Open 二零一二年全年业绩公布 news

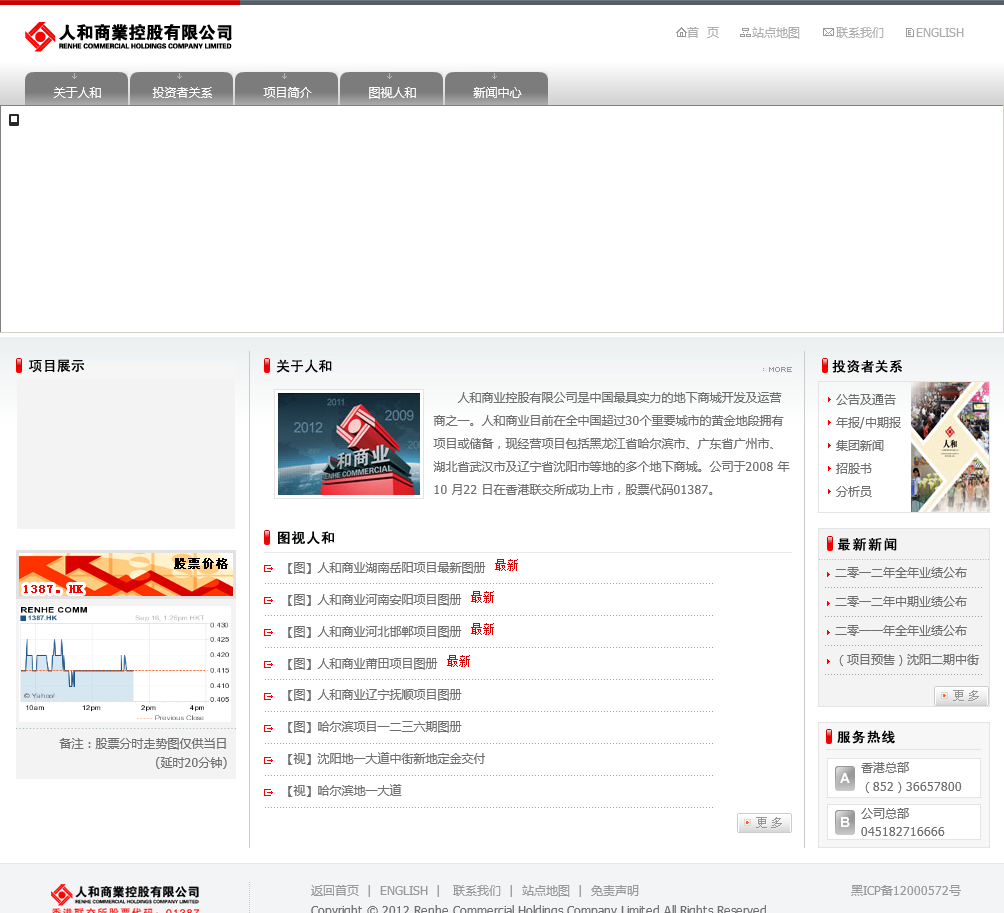(x=900, y=573)
